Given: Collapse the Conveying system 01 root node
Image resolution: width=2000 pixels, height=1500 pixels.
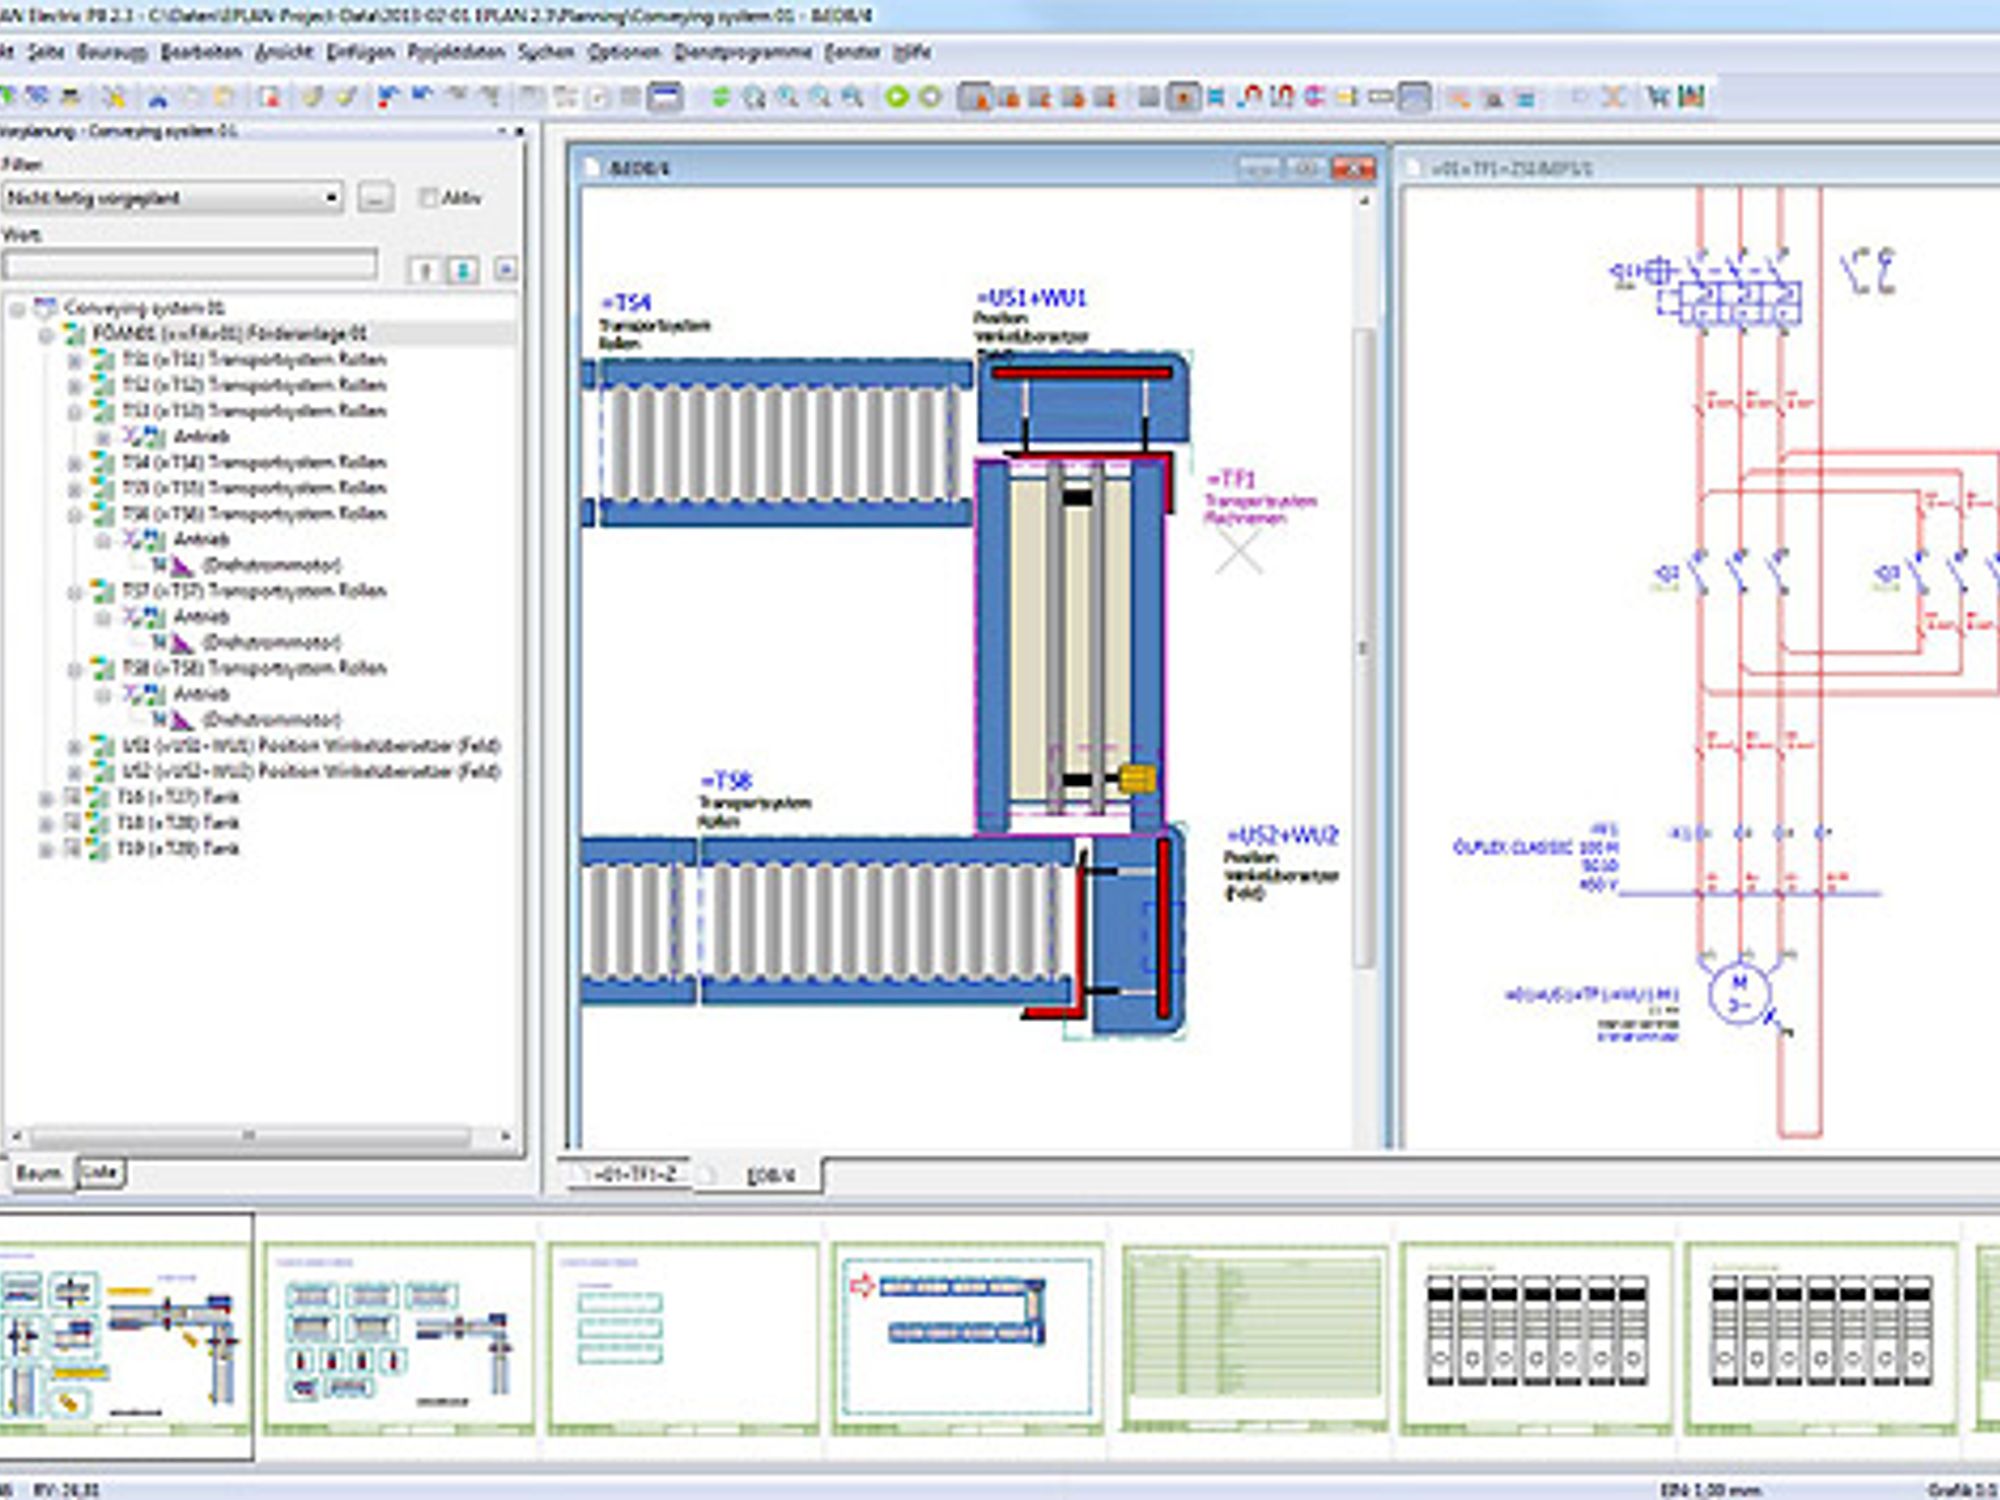Looking at the screenshot, I should [18, 308].
